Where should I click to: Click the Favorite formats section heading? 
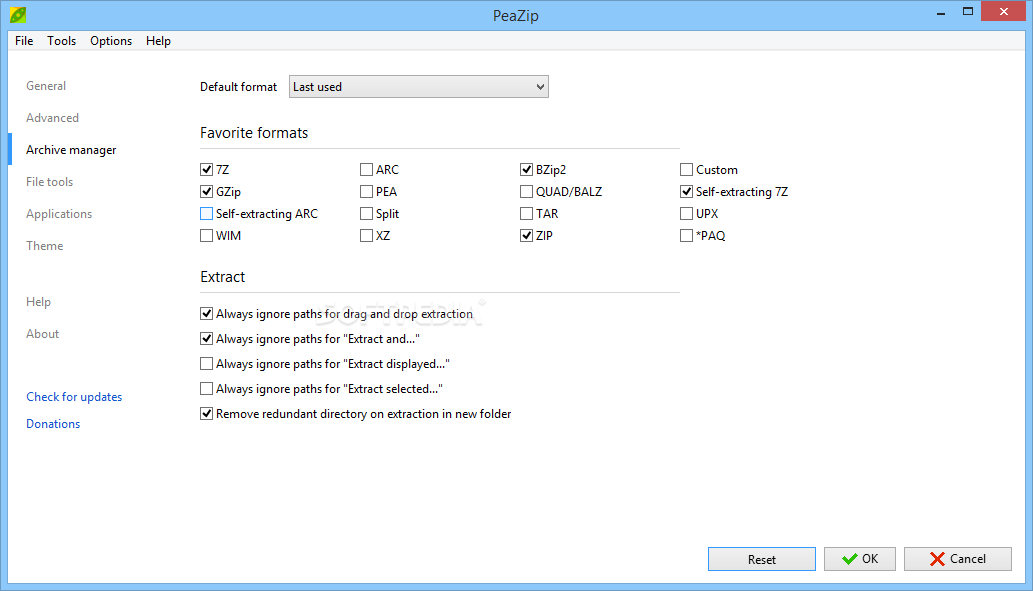254,133
